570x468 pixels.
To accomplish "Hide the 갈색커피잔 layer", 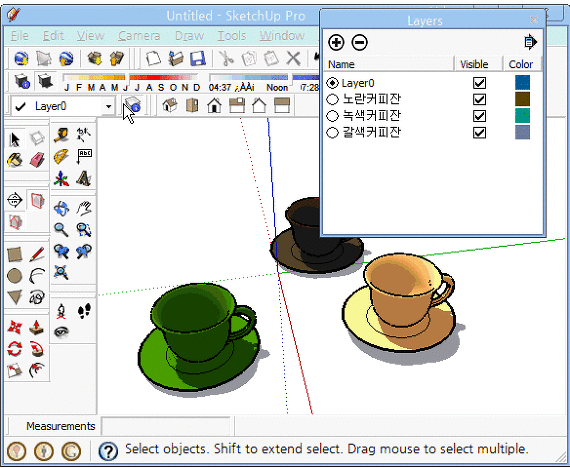I will click(x=479, y=133).
